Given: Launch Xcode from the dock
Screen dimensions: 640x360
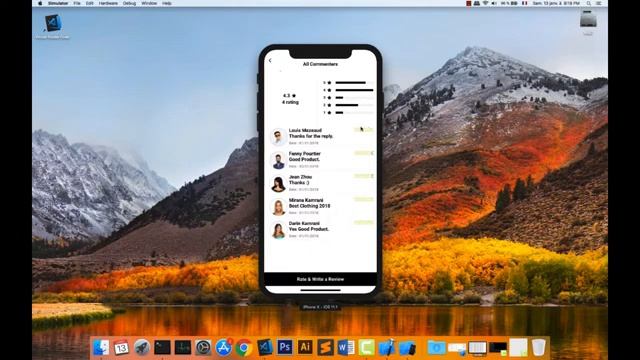Looking at the screenshot, I should (x=387, y=347).
